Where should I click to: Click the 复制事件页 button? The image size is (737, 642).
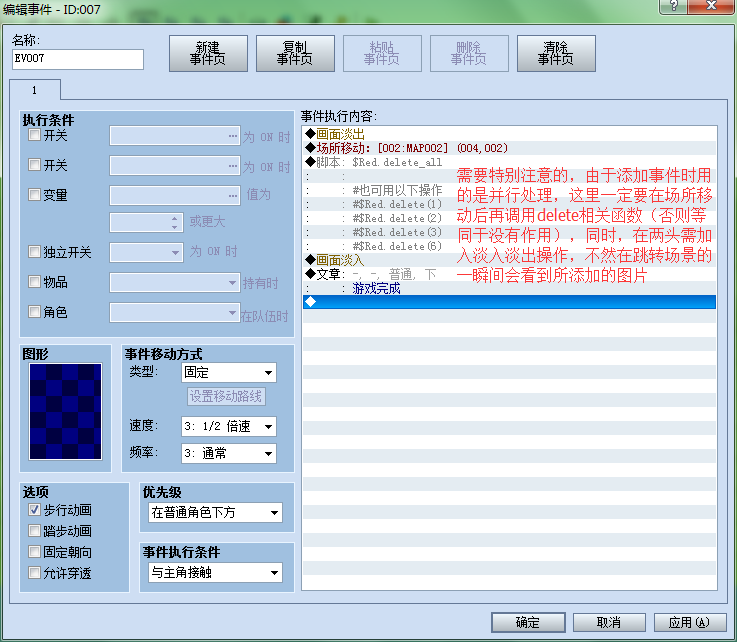pos(295,54)
